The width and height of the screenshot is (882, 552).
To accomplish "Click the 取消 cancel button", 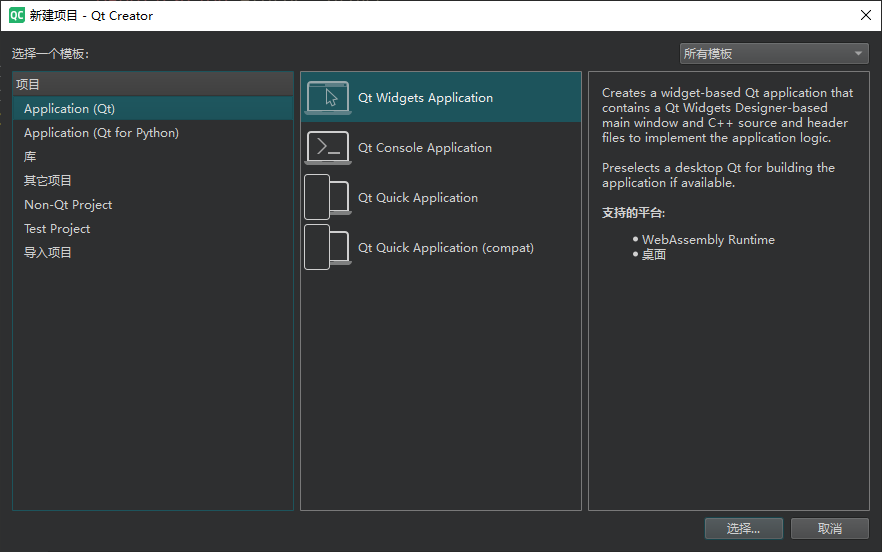I will click(830, 528).
